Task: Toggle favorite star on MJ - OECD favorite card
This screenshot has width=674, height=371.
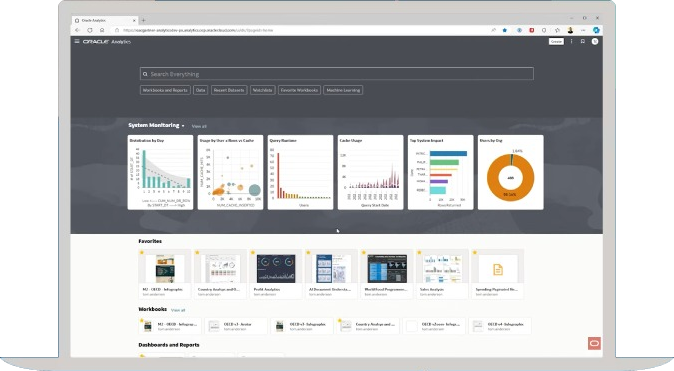Action: coord(142,252)
